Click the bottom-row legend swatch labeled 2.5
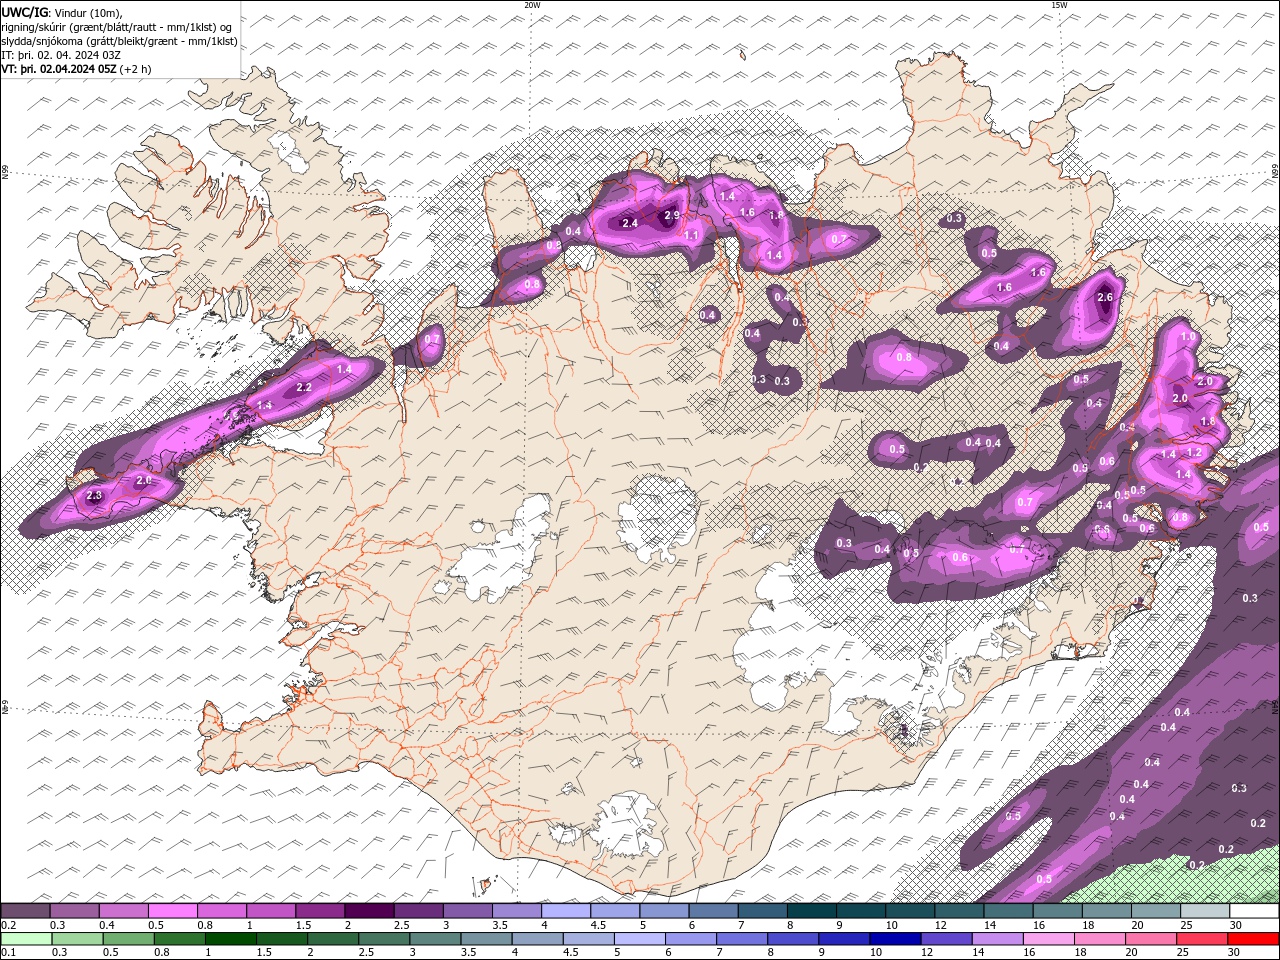 pos(384,939)
